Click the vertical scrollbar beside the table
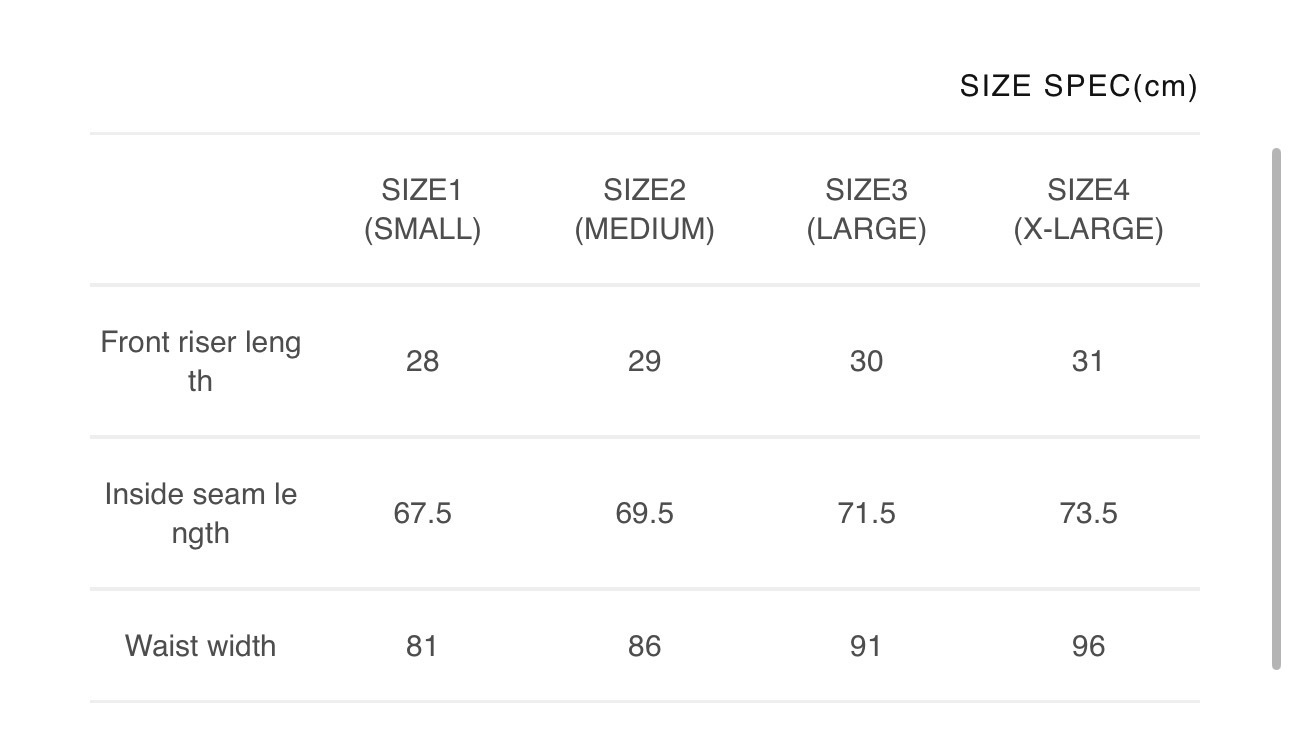The height and width of the screenshot is (733, 1290). point(1276,408)
